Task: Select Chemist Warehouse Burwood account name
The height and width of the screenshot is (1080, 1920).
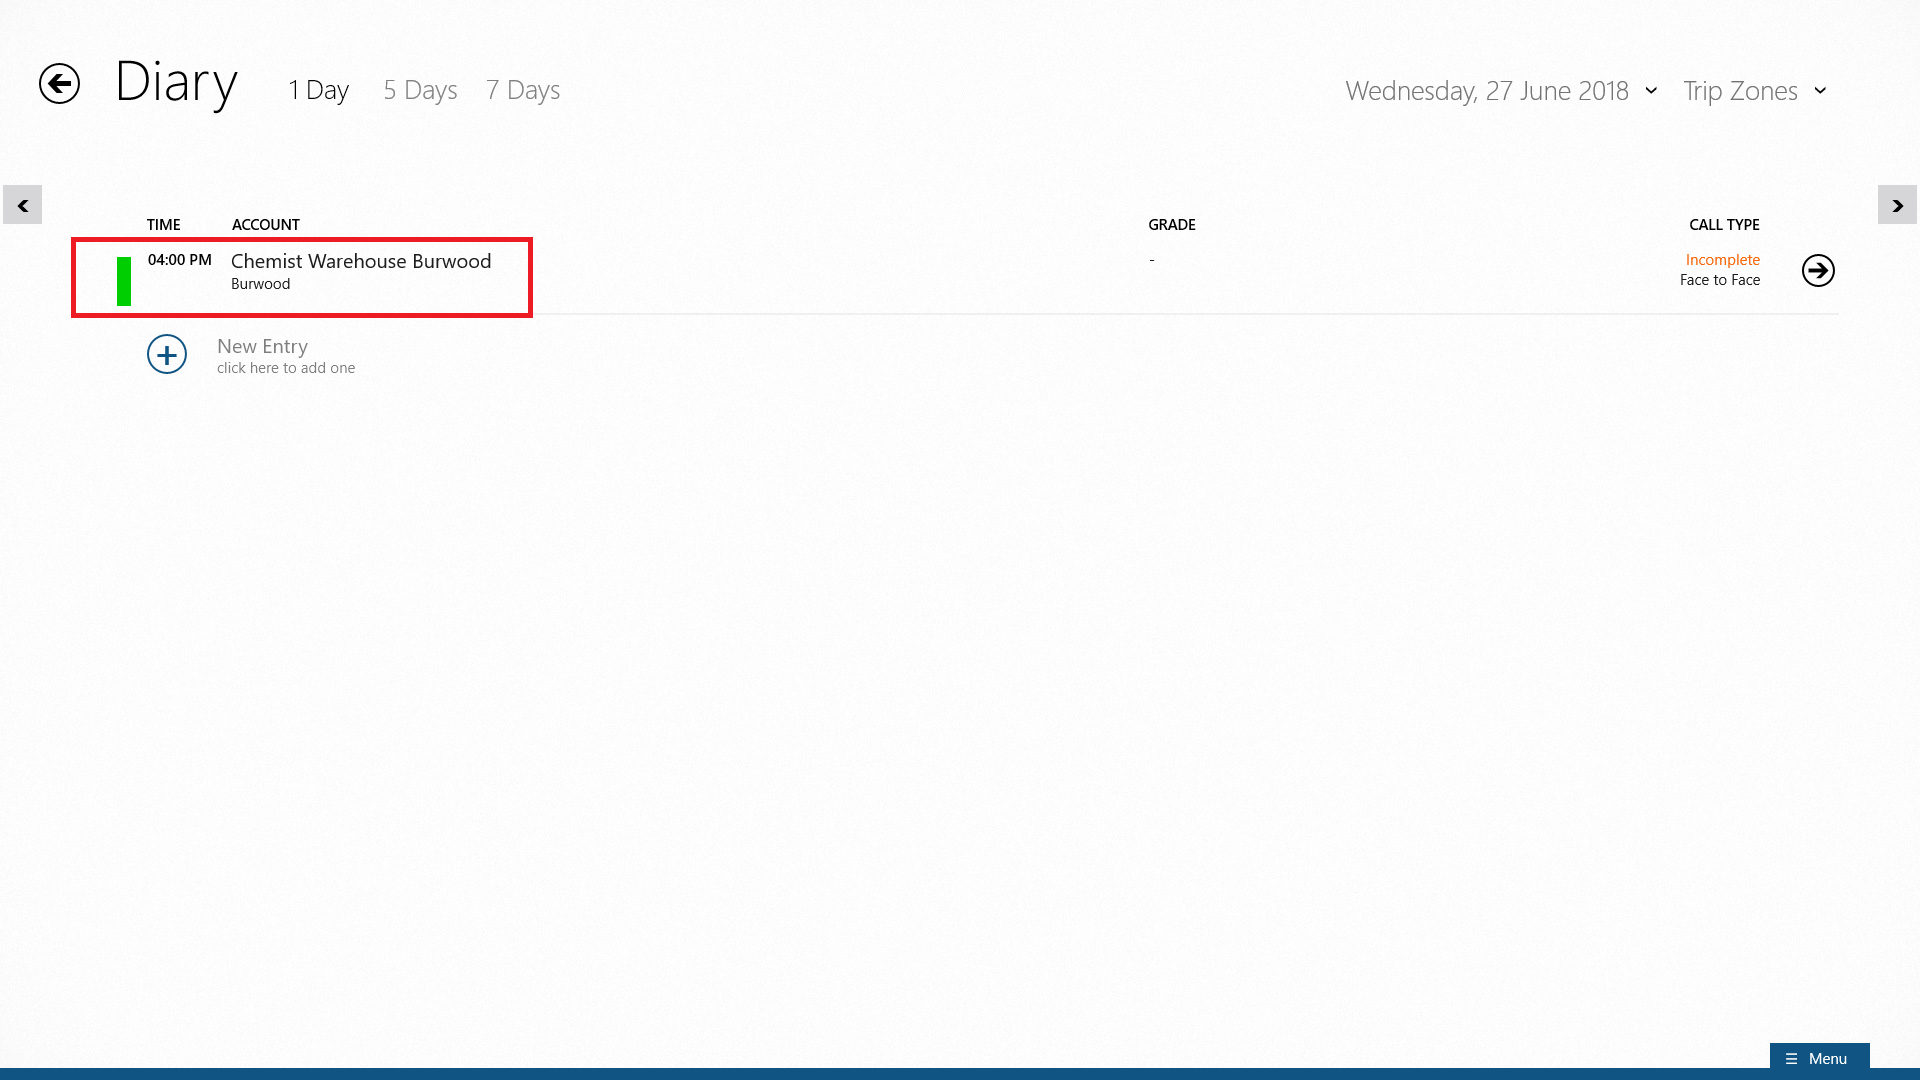Action: 361,261
